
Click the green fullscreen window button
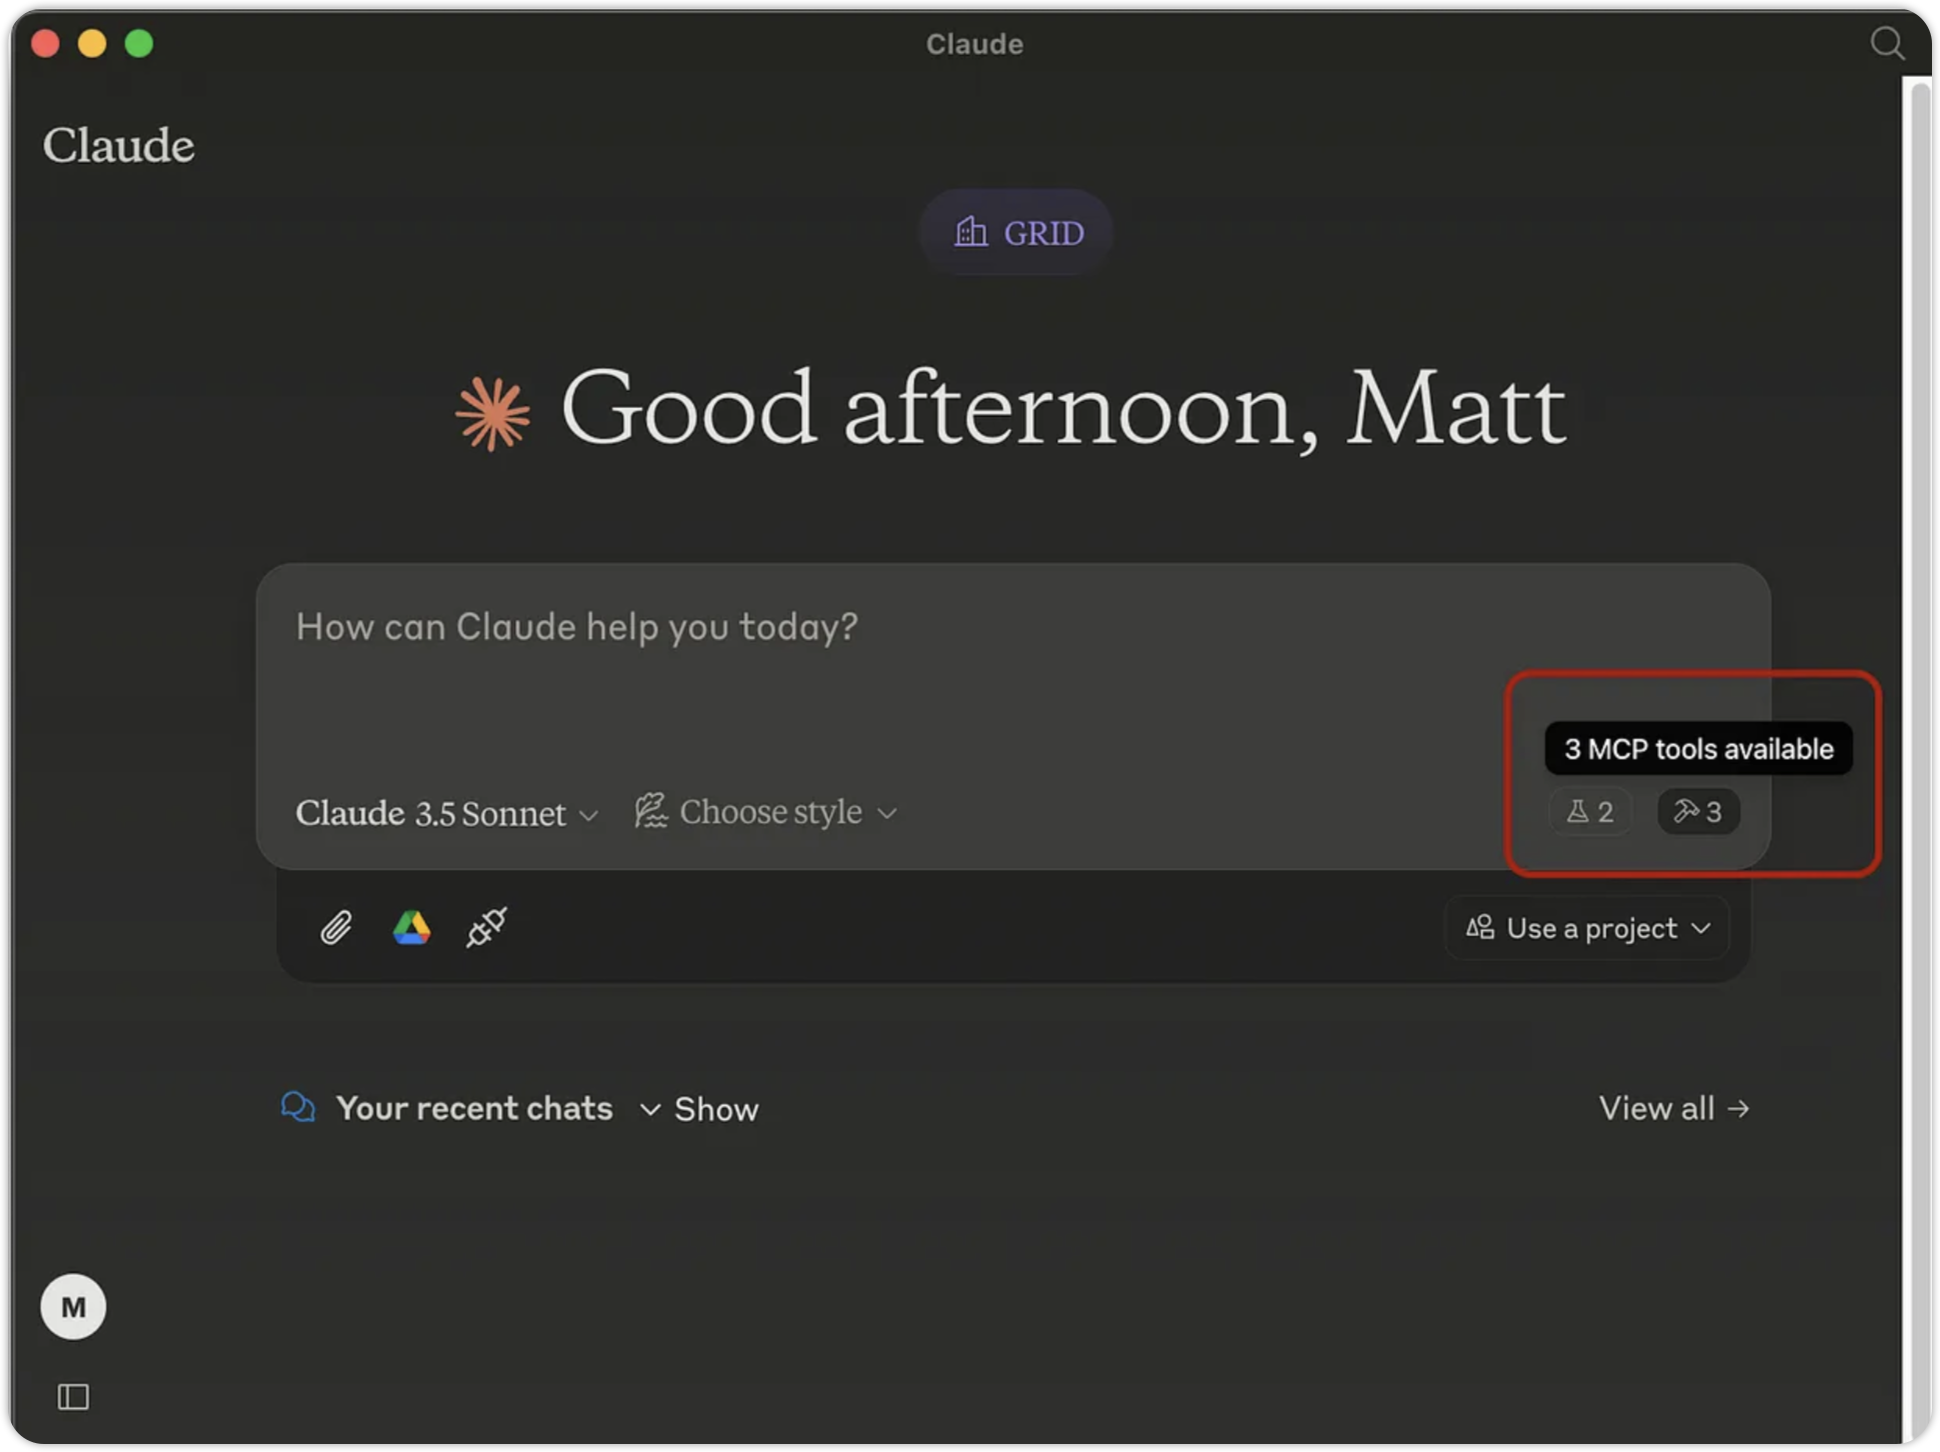tap(139, 44)
